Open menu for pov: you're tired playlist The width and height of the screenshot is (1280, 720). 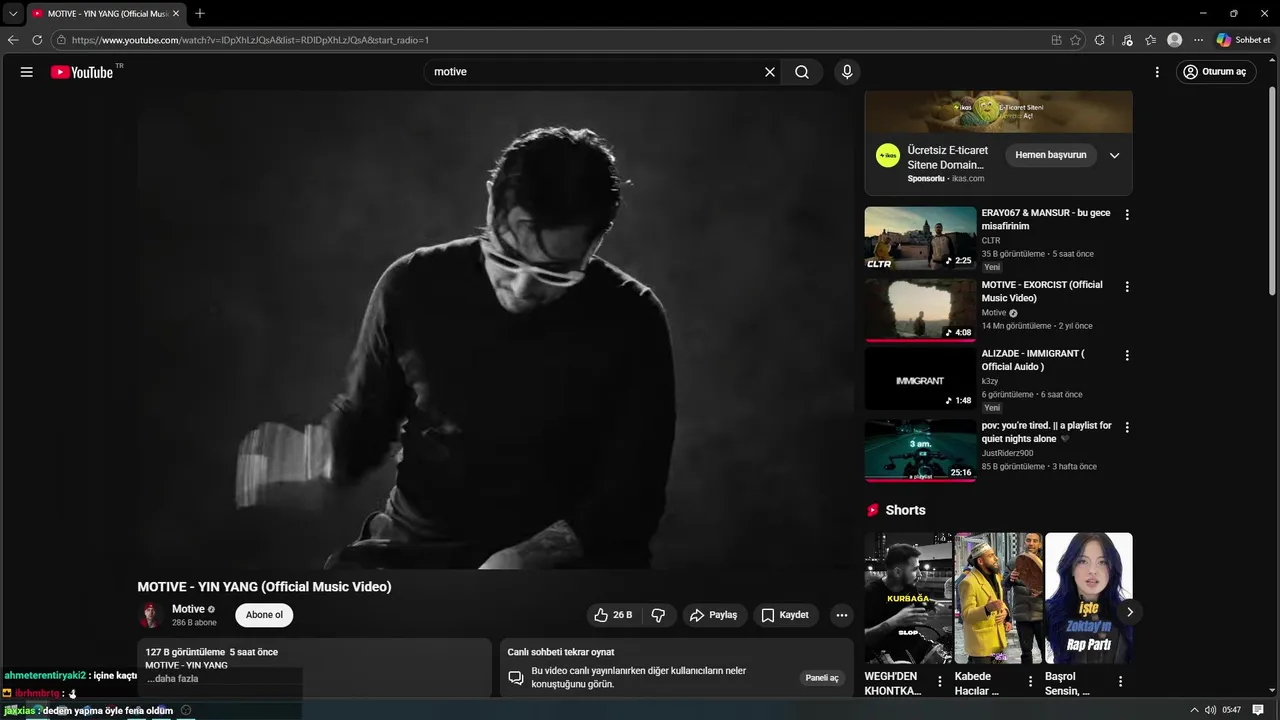(x=1127, y=427)
